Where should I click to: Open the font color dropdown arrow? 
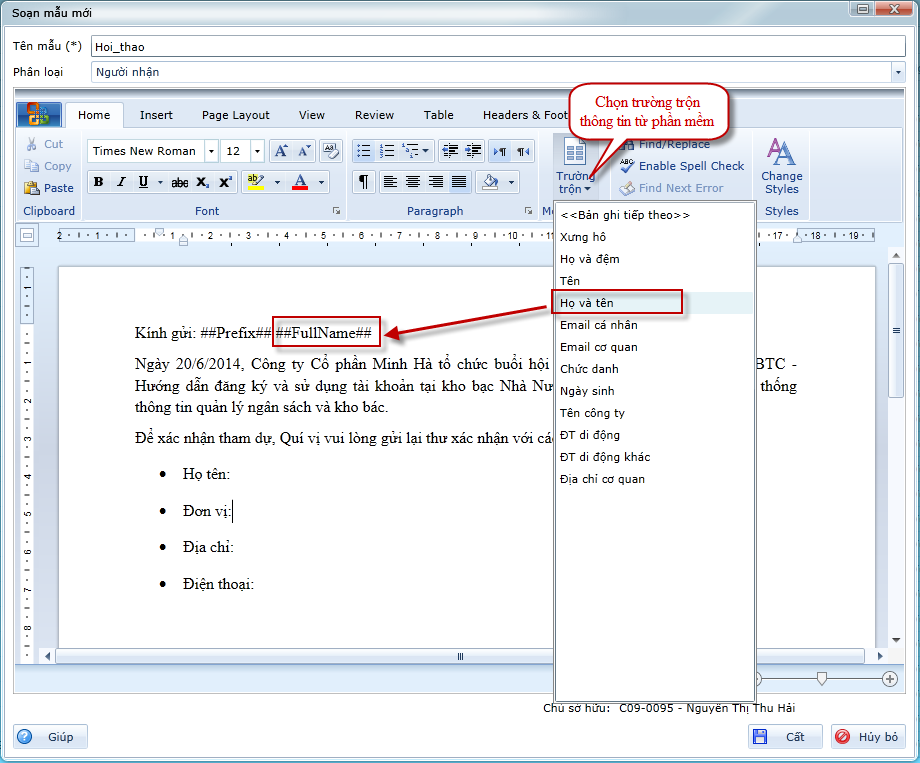coord(322,182)
